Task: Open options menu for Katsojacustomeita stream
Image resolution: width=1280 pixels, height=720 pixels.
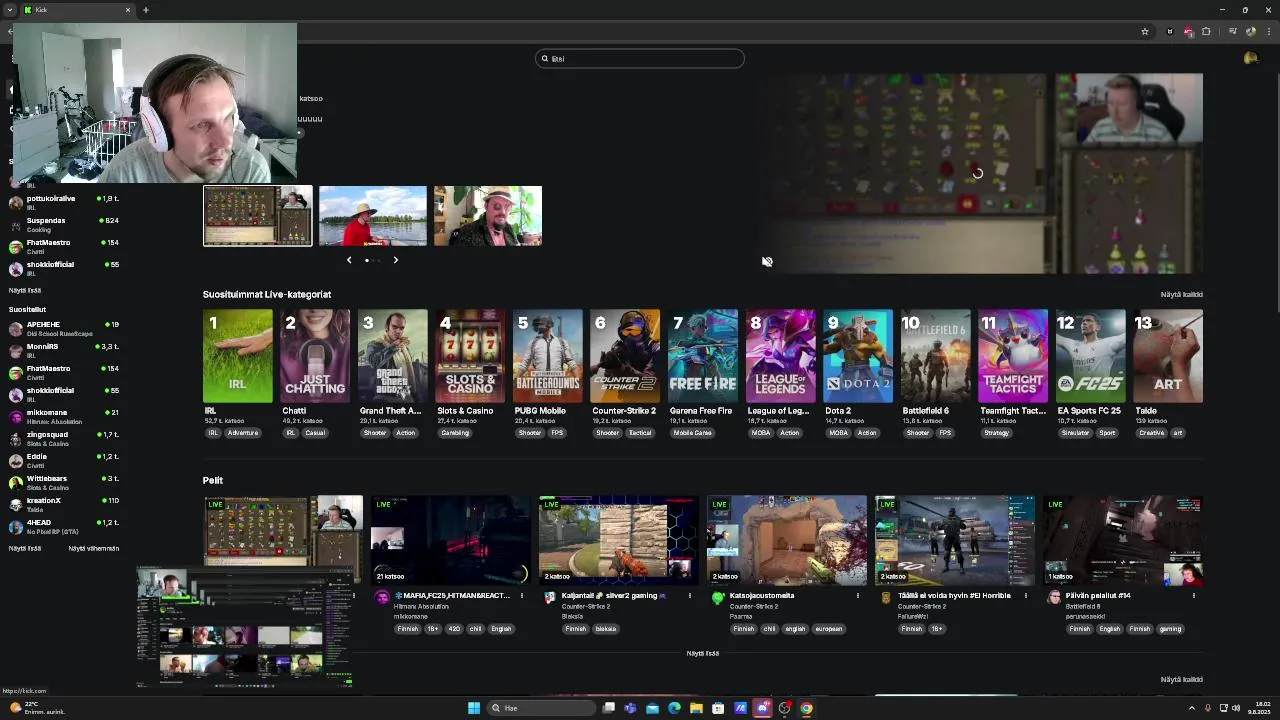Action: coord(857,596)
